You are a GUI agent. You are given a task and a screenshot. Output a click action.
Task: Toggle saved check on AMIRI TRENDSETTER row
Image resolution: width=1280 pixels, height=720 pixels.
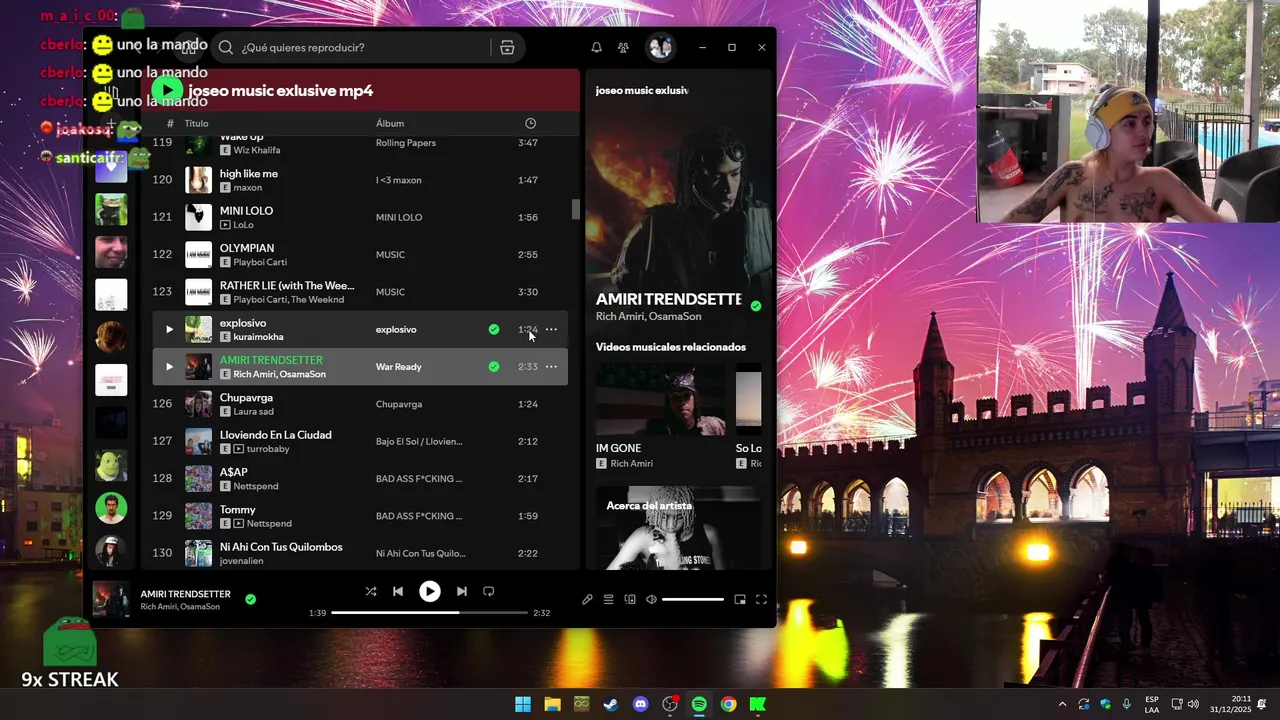pyautogui.click(x=494, y=367)
